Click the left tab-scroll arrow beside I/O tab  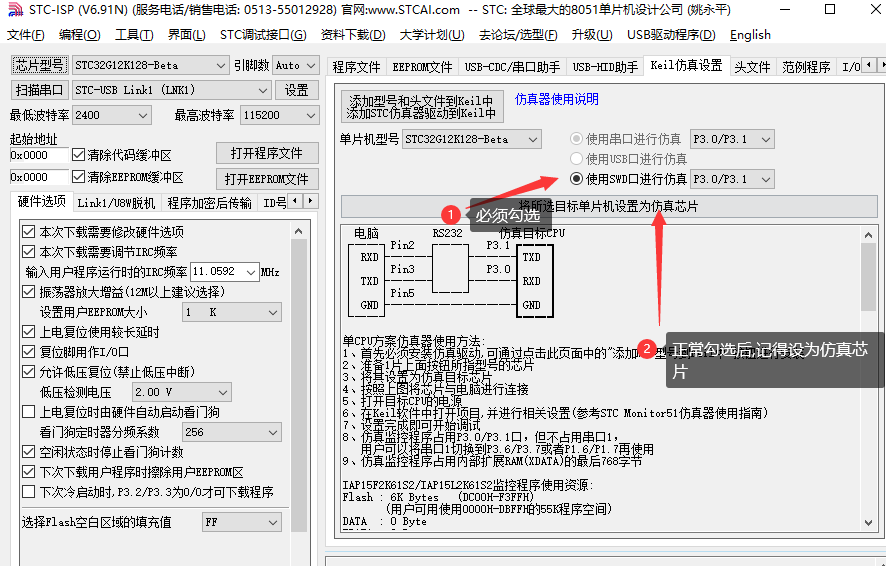868,65
